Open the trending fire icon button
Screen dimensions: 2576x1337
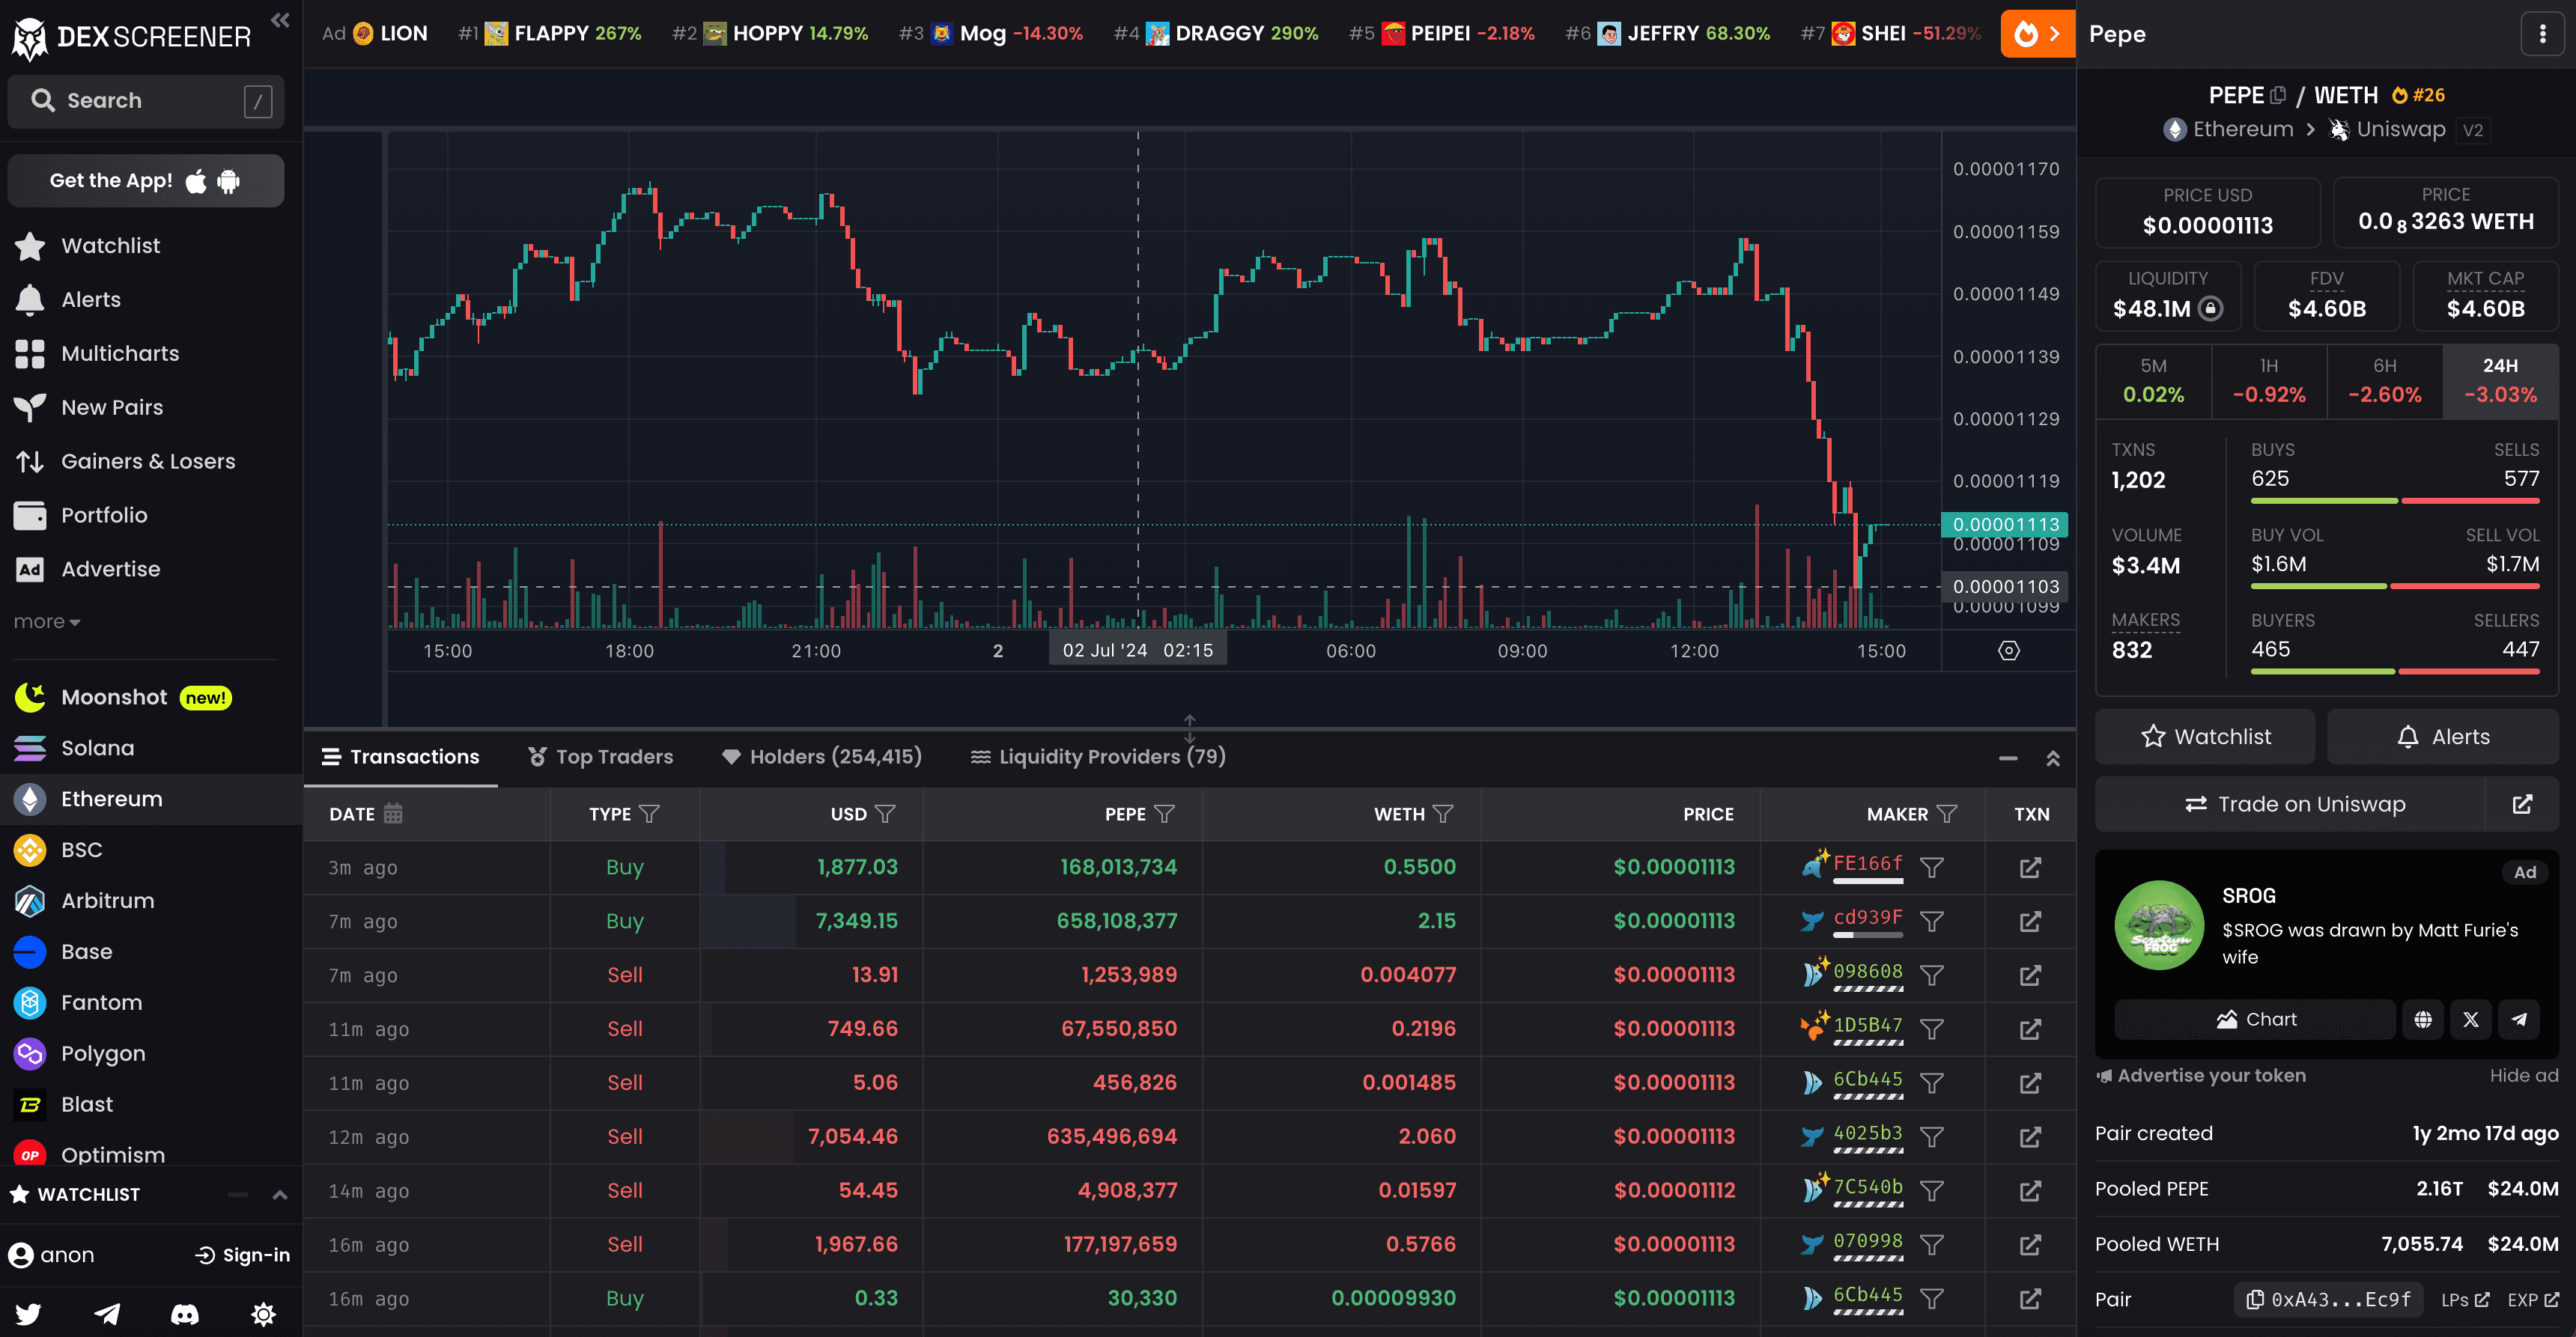[x=2037, y=34]
